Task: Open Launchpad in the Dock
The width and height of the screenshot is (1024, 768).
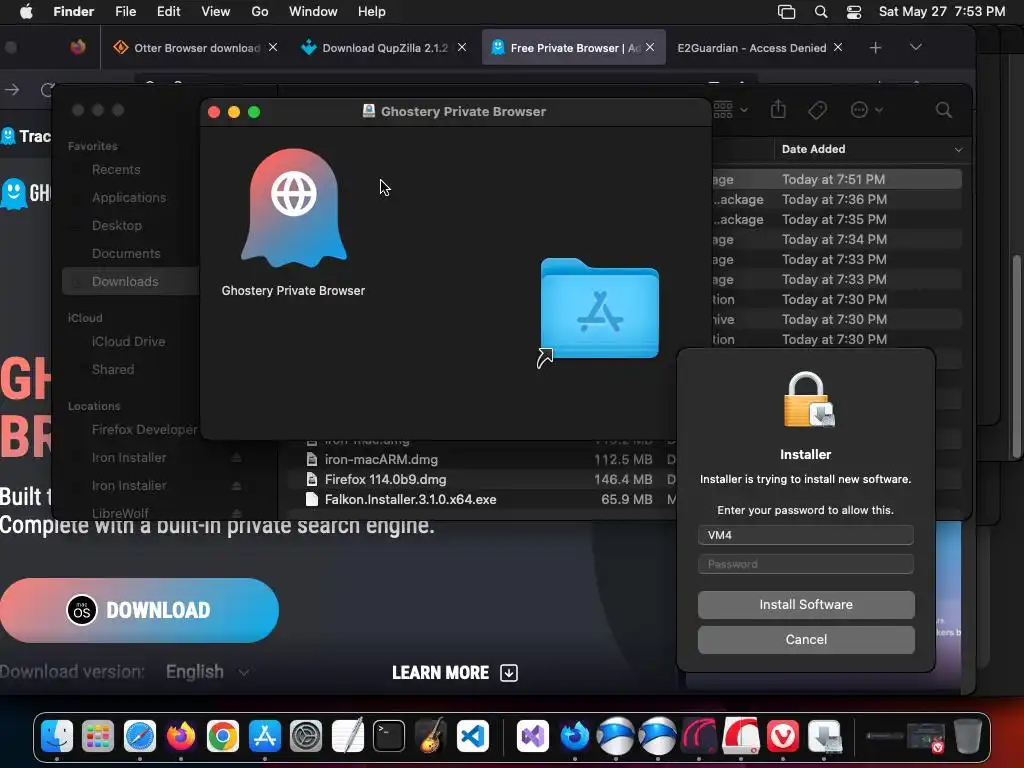Action: pos(98,737)
